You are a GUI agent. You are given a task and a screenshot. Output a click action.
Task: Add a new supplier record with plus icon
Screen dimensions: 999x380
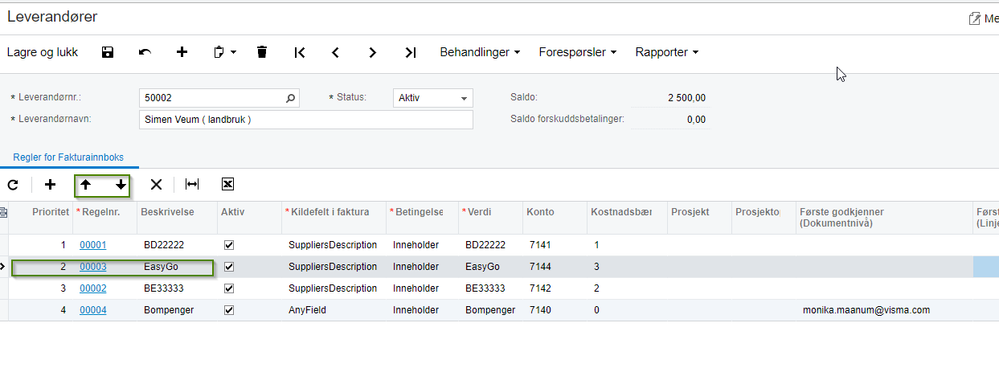point(182,52)
